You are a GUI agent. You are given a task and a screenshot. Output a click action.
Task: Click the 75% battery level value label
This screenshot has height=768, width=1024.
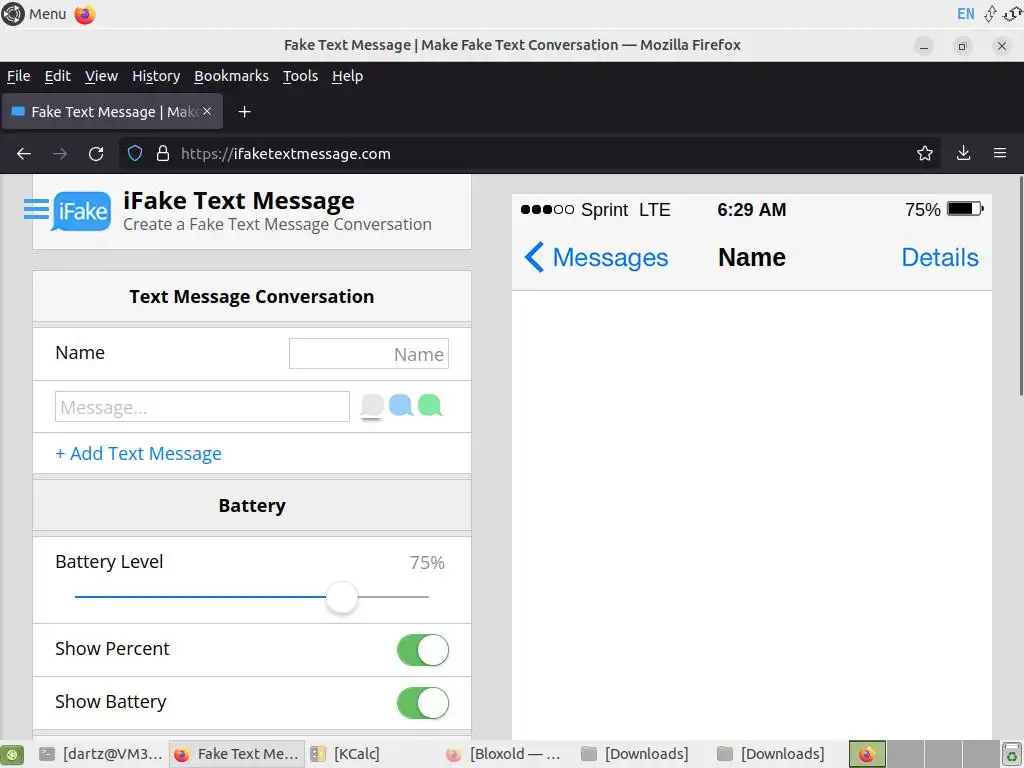(426, 562)
